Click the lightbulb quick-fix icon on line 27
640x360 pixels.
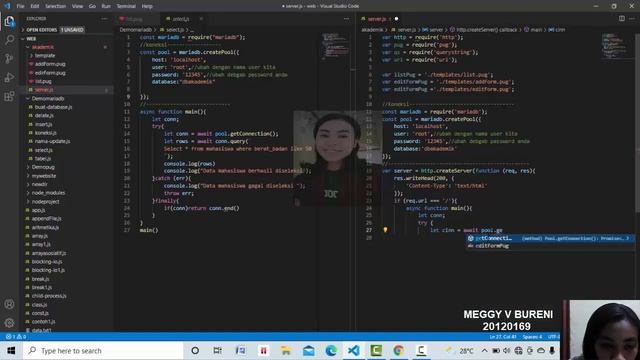click(x=385, y=230)
